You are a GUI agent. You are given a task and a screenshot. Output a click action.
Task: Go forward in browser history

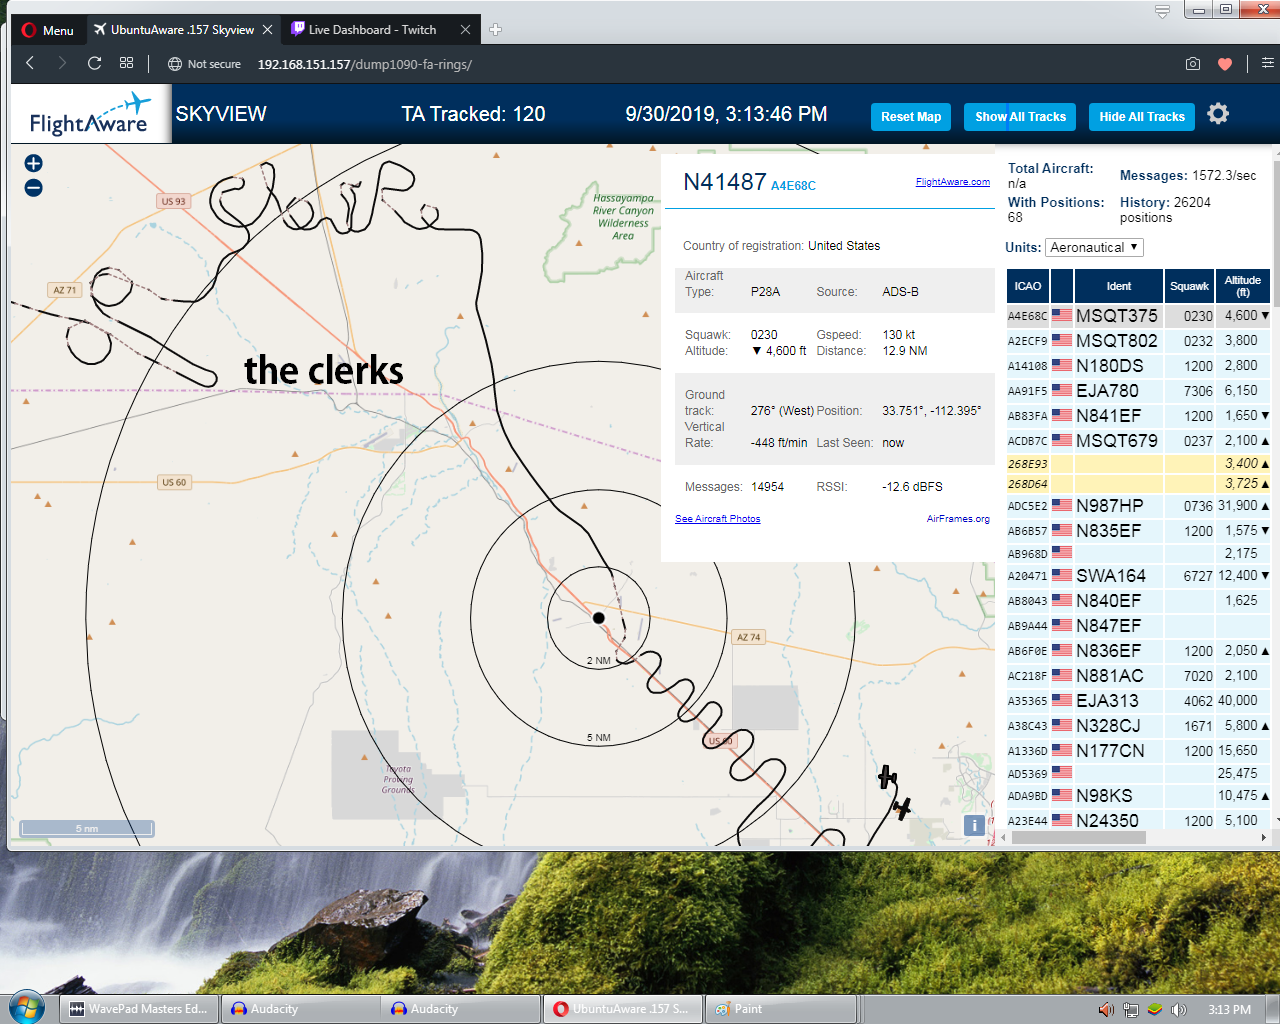62,63
